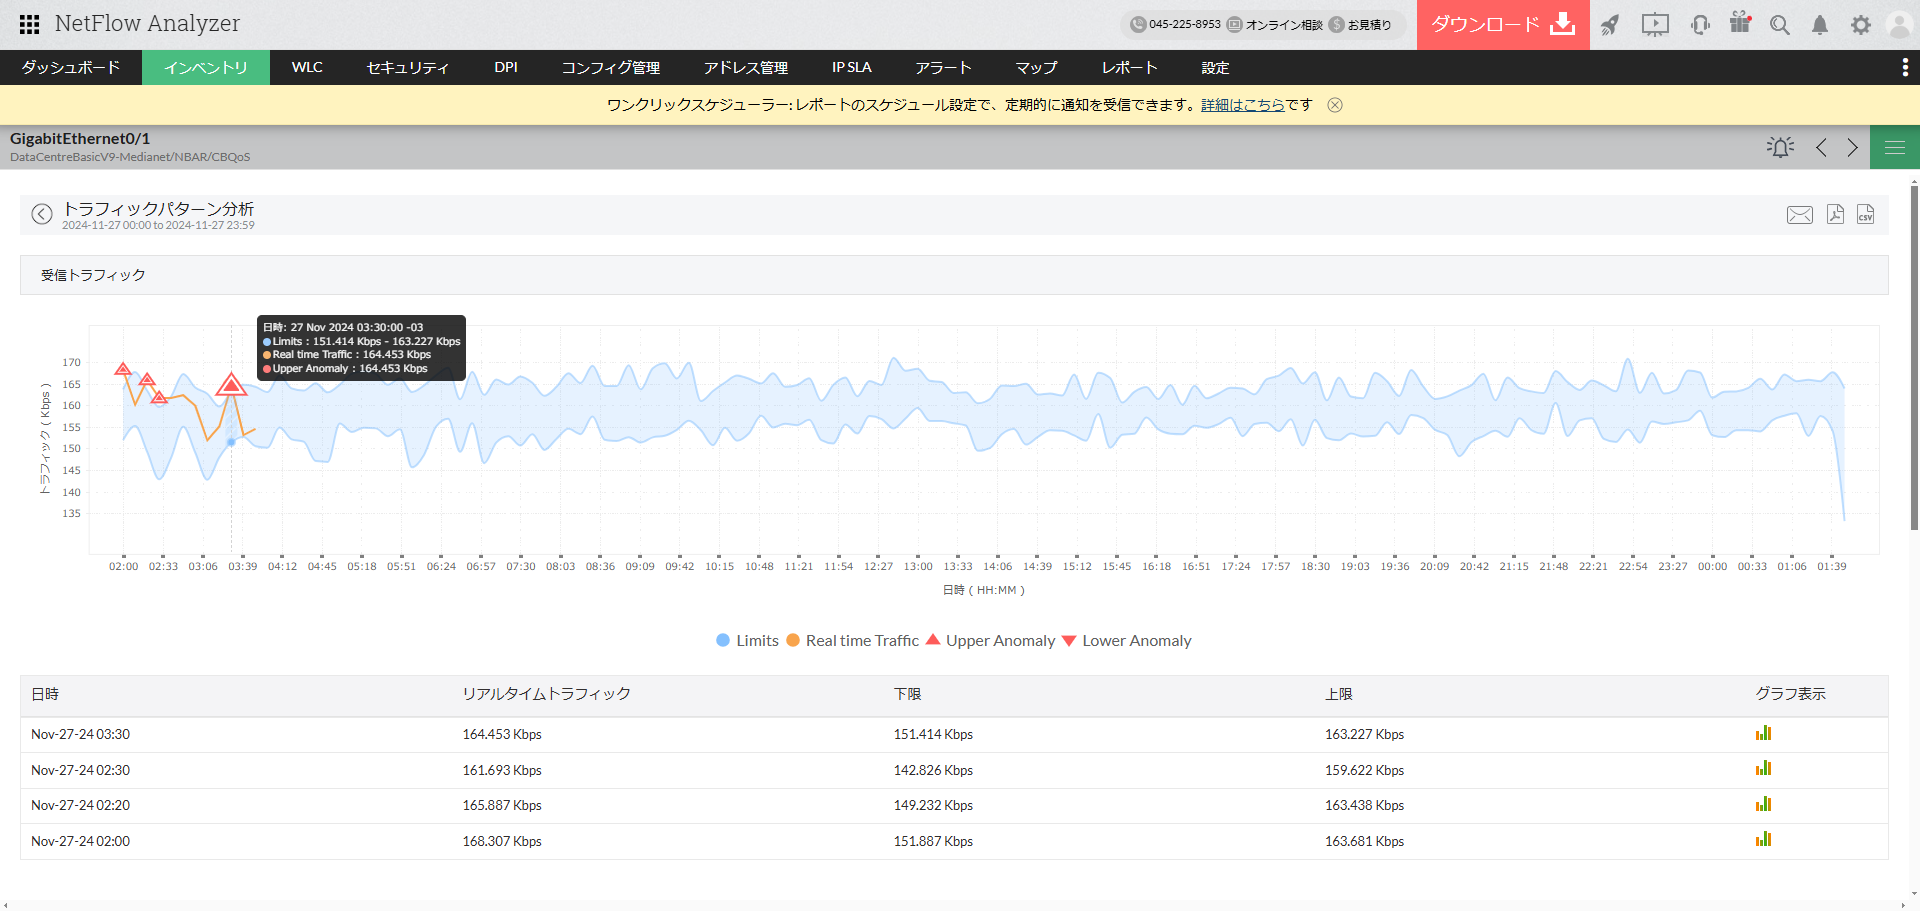
Task: Switch to the セキュリティ tab
Action: coord(407,67)
